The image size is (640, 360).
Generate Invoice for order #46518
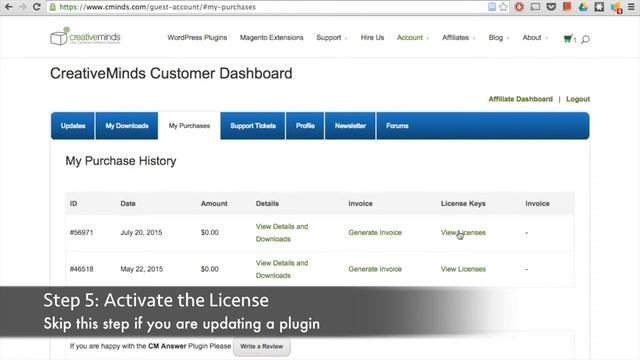pos(375,269)
